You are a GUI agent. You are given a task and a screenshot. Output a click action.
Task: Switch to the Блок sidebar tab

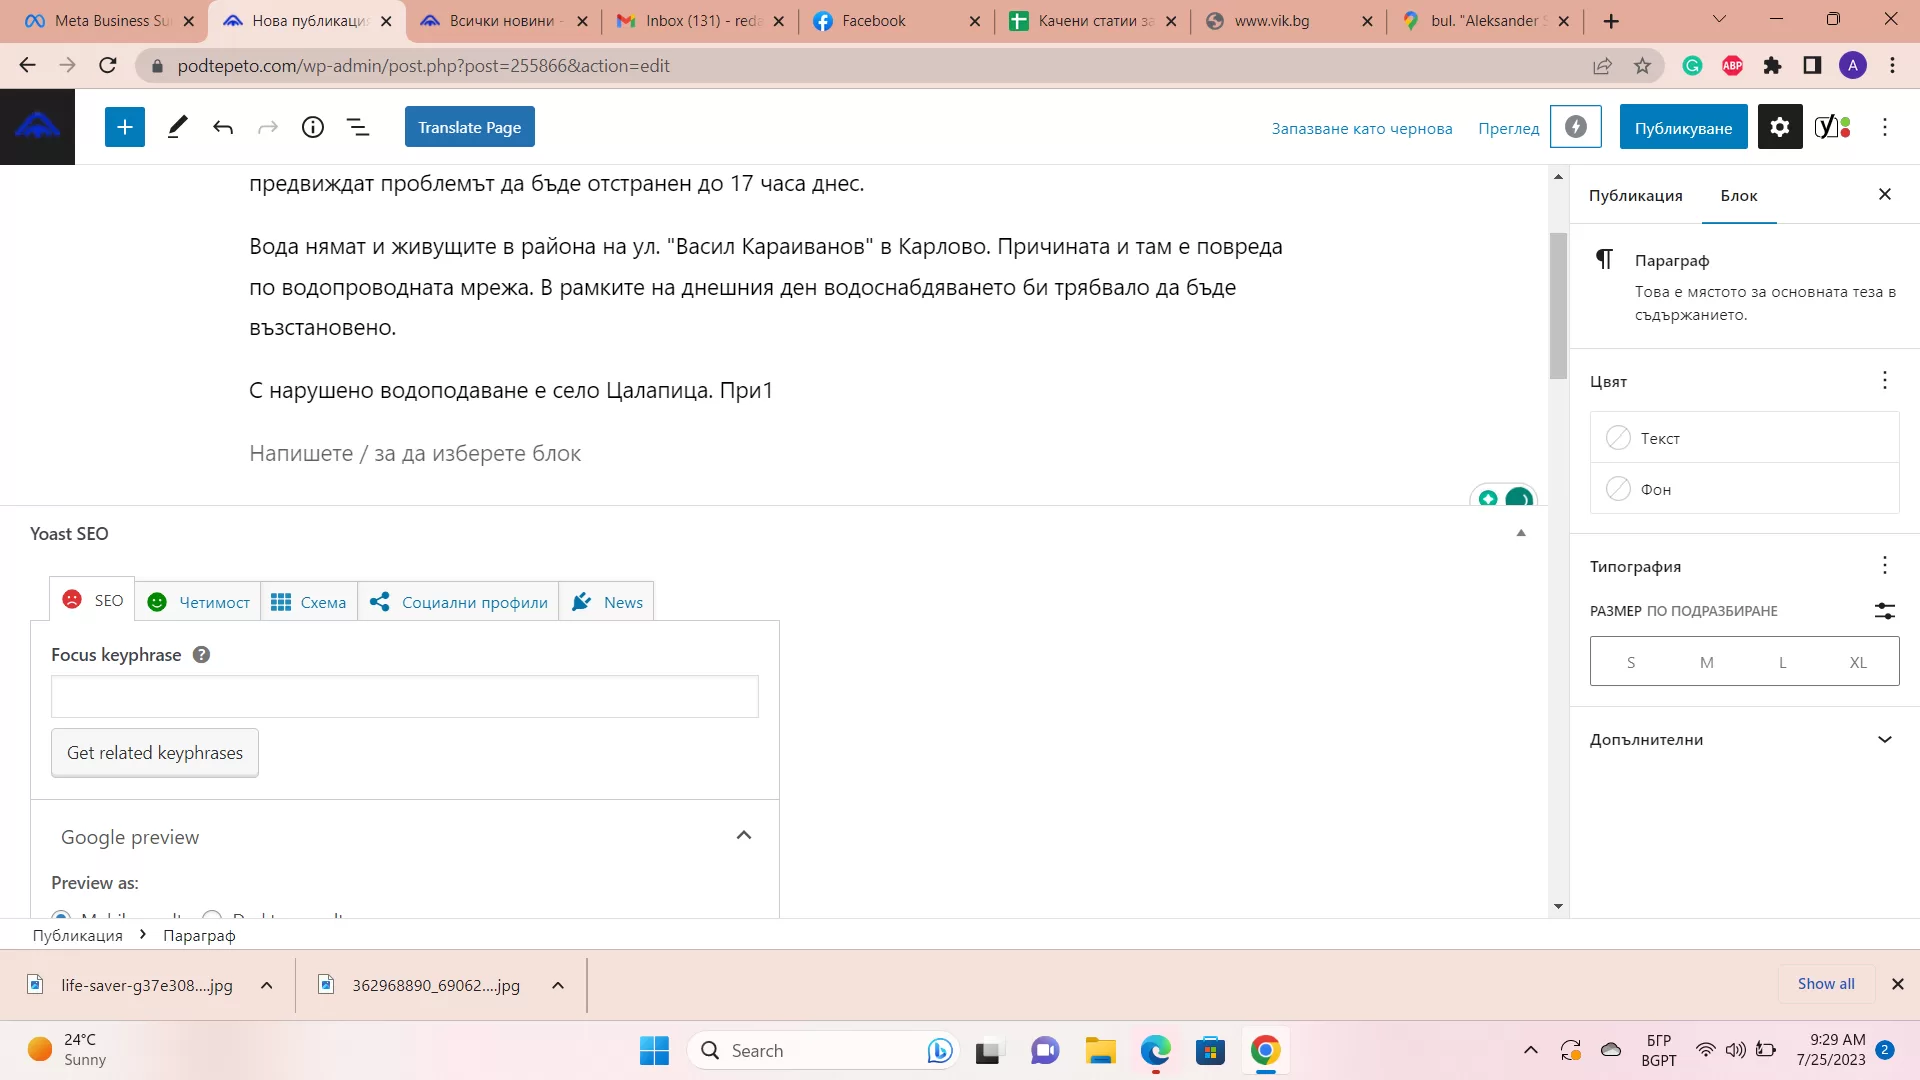(x=1739, y=195)
